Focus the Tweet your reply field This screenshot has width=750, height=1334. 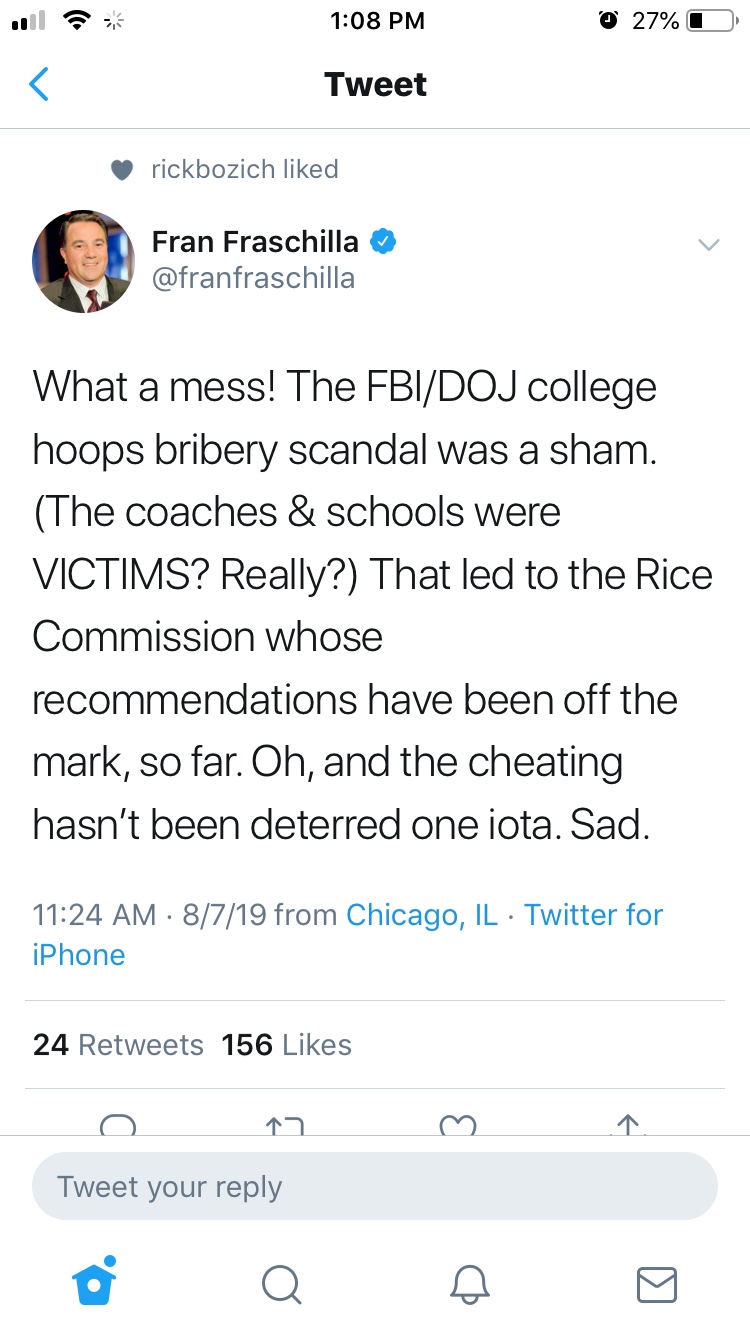point(375,1187)
